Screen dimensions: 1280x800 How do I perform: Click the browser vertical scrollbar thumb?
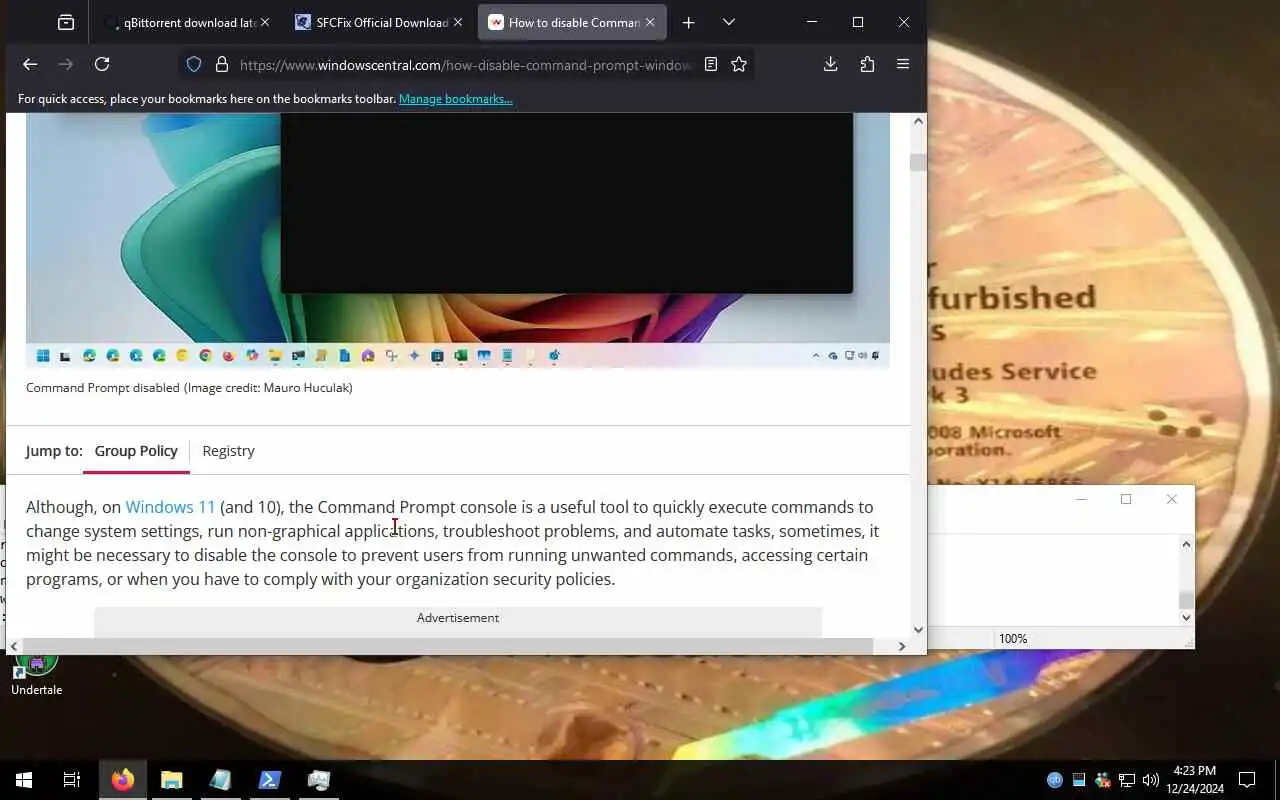[917, 162]
